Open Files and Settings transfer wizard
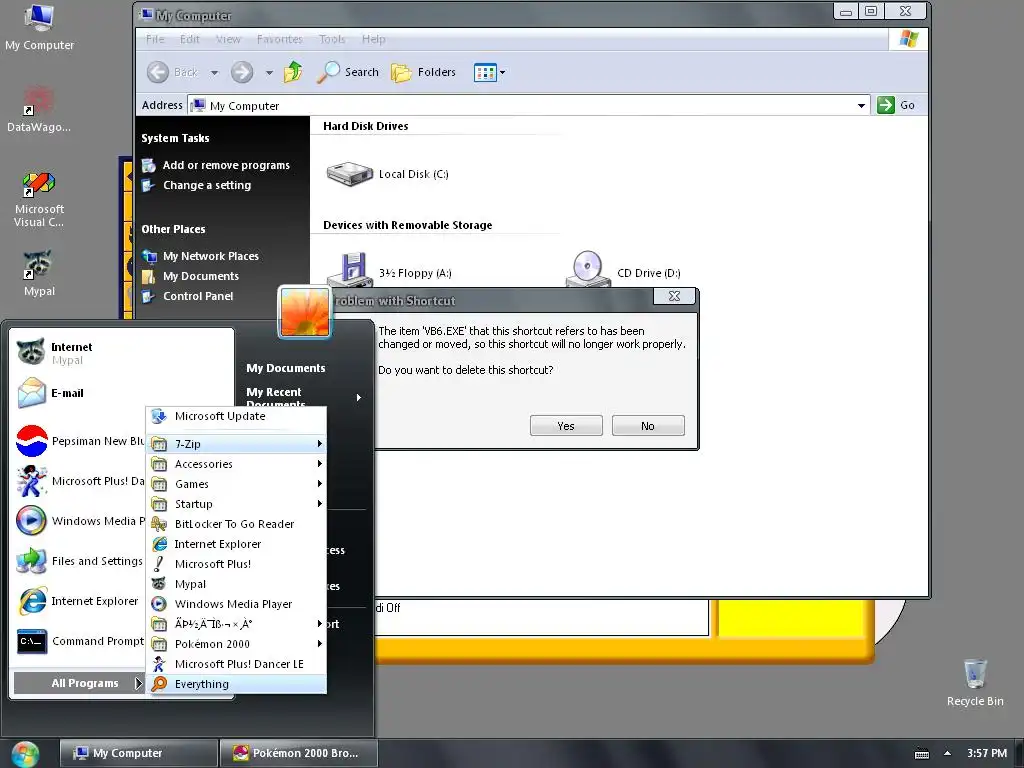 [80, 561]
